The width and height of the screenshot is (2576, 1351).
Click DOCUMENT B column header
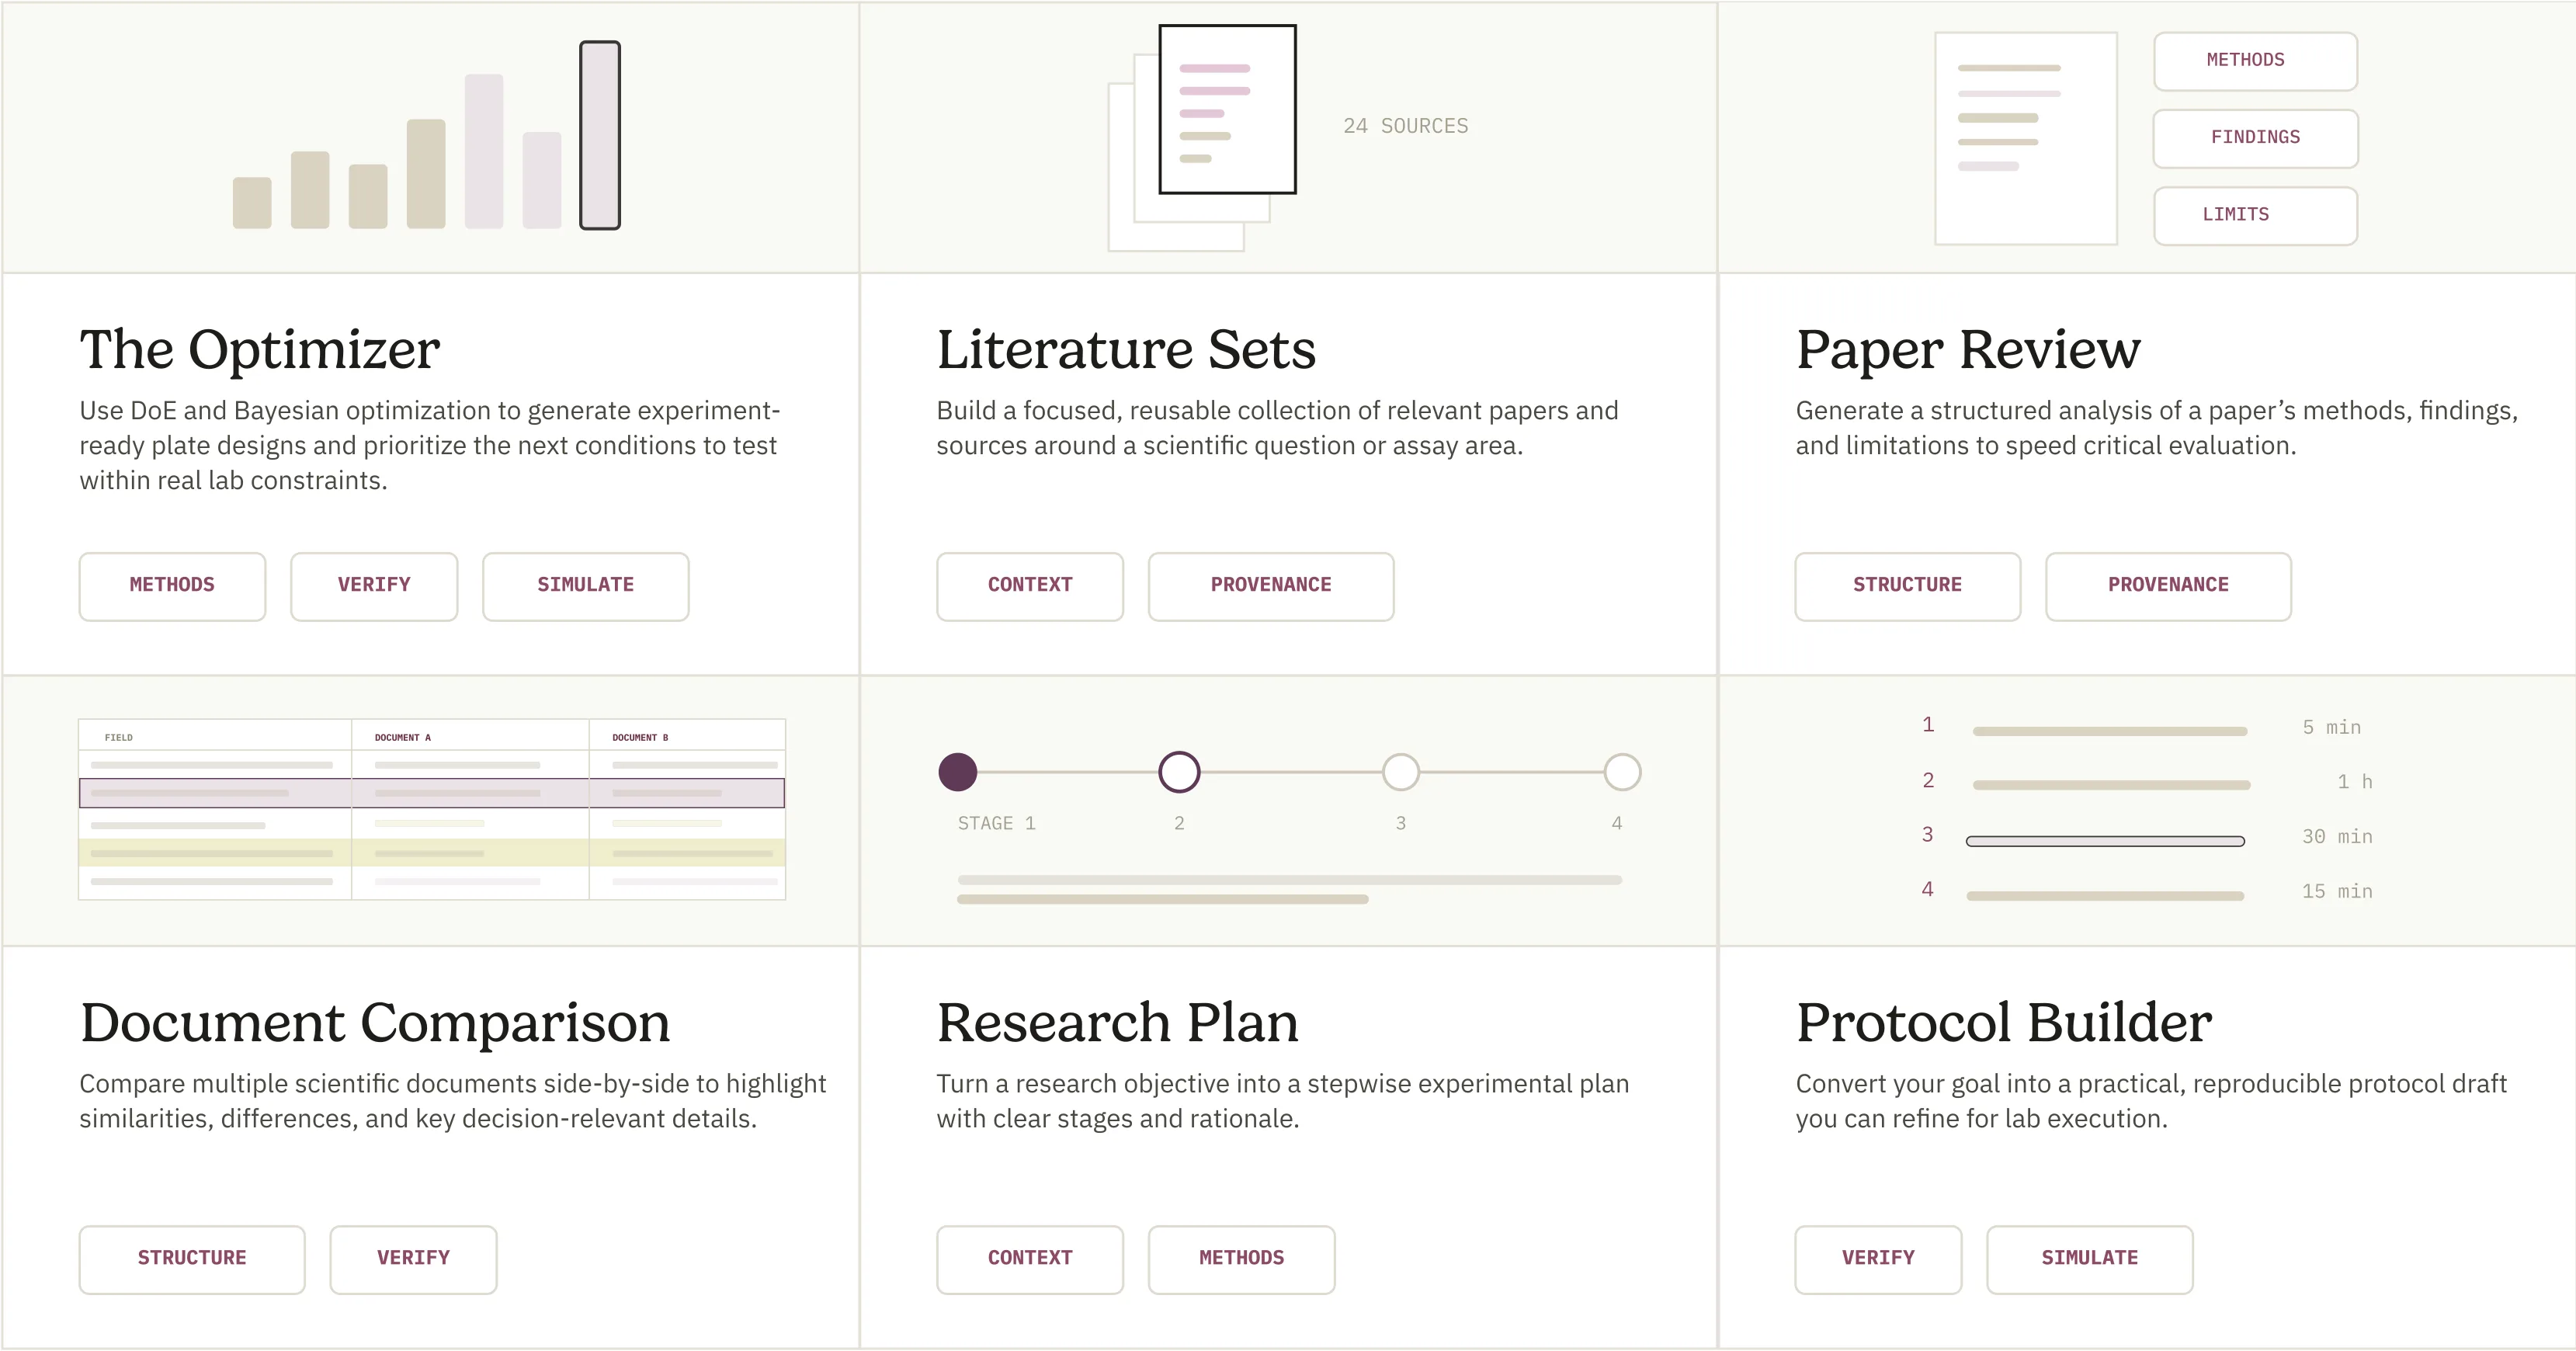tap(640, 737)
